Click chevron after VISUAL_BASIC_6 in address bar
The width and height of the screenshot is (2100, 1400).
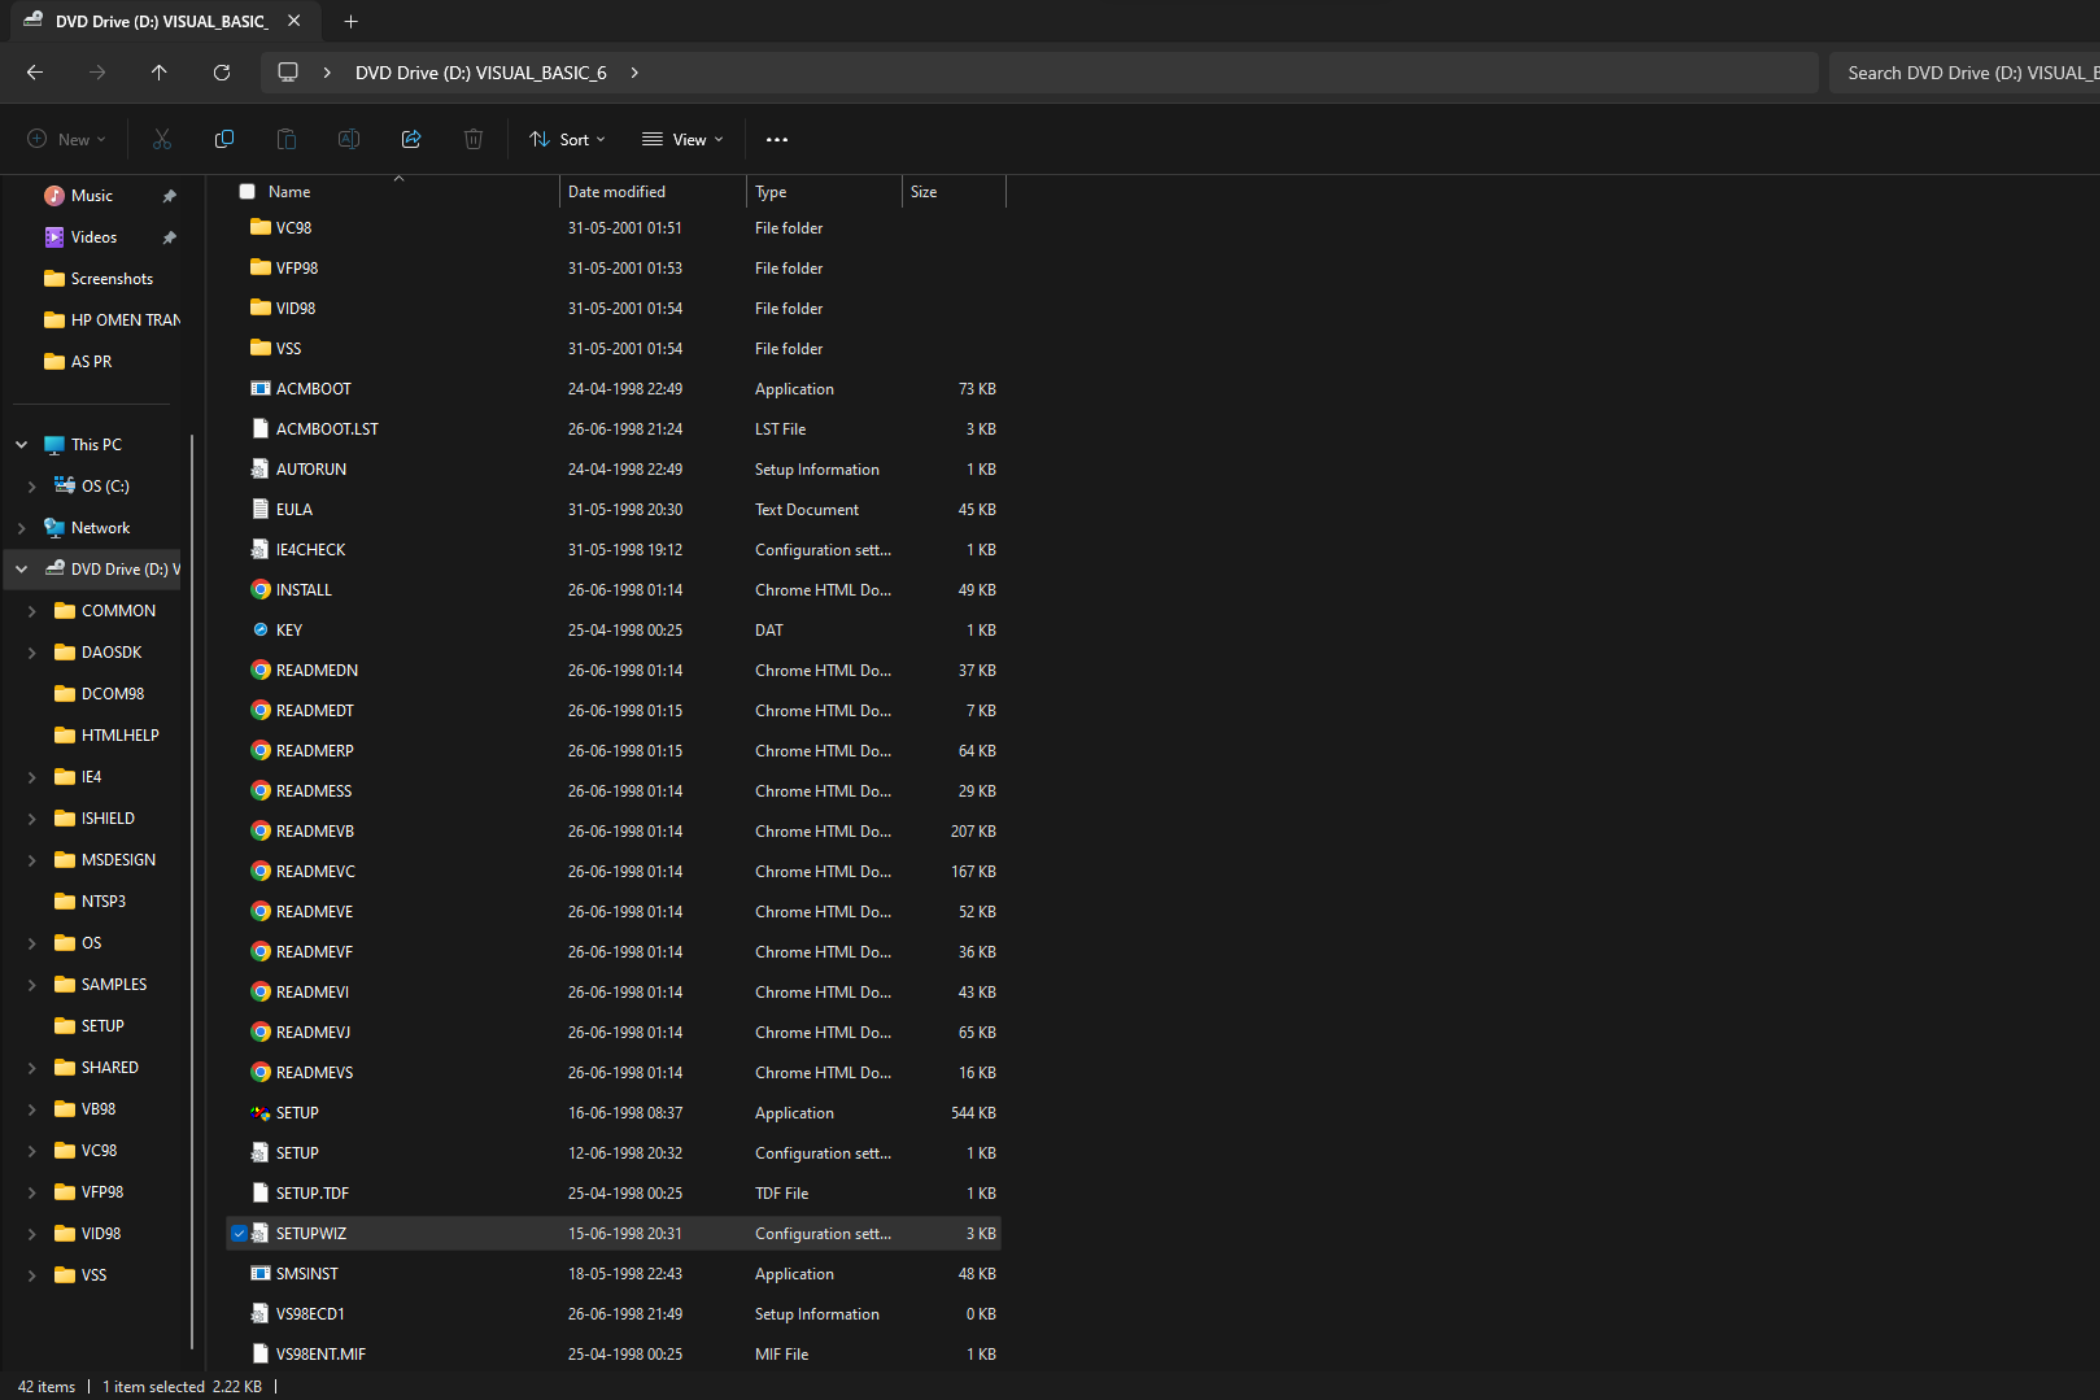[634, 72]
